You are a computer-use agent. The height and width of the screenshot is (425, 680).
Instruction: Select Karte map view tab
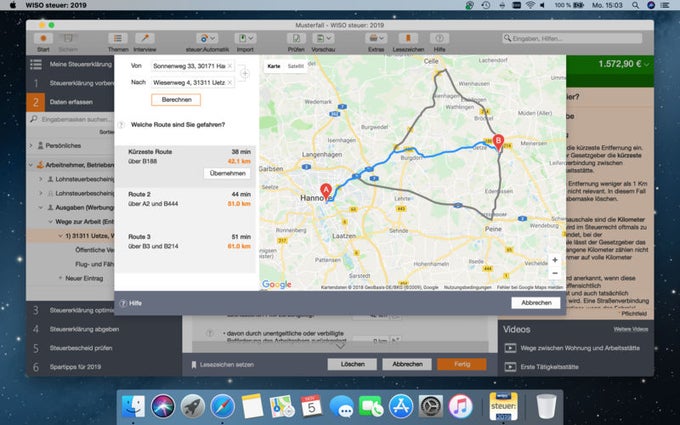point(274,66)
